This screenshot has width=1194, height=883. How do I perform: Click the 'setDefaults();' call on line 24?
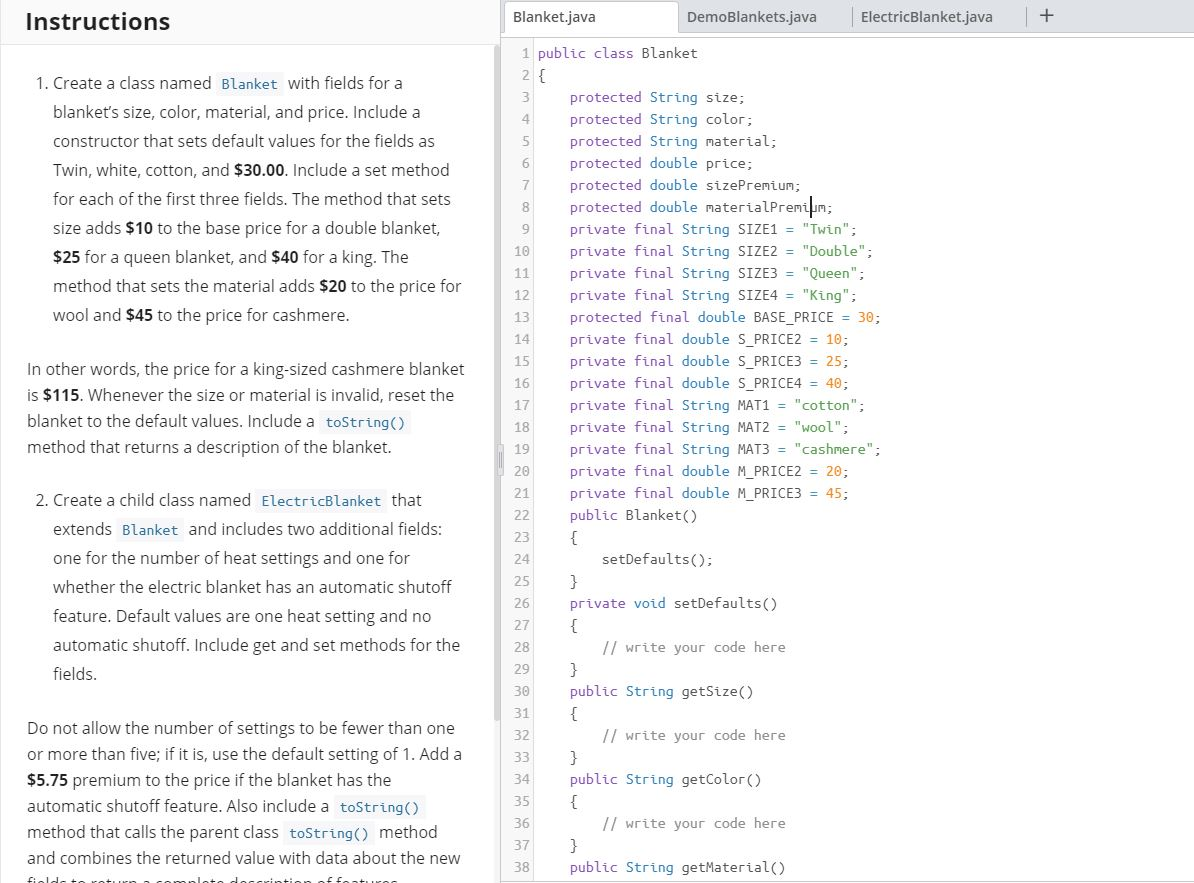tap(657, 560)
